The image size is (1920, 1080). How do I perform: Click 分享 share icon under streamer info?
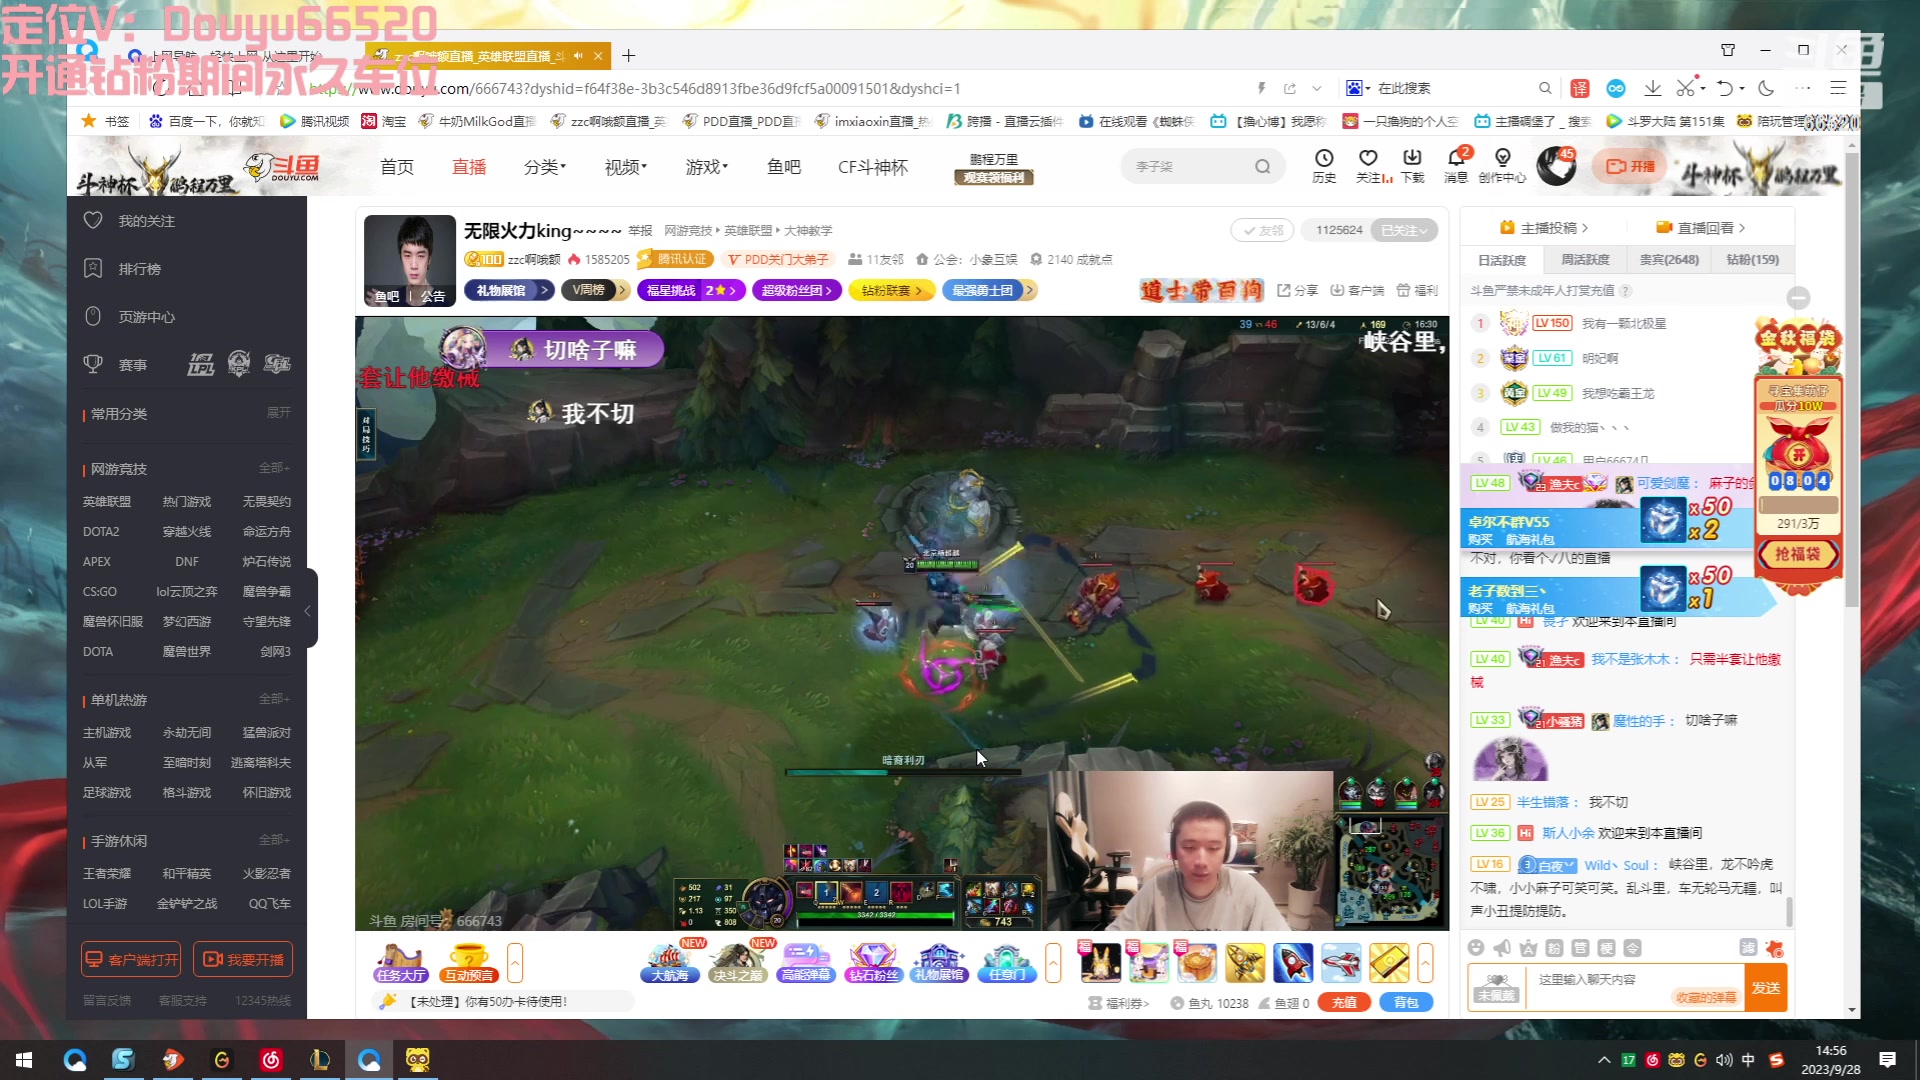1298,290
